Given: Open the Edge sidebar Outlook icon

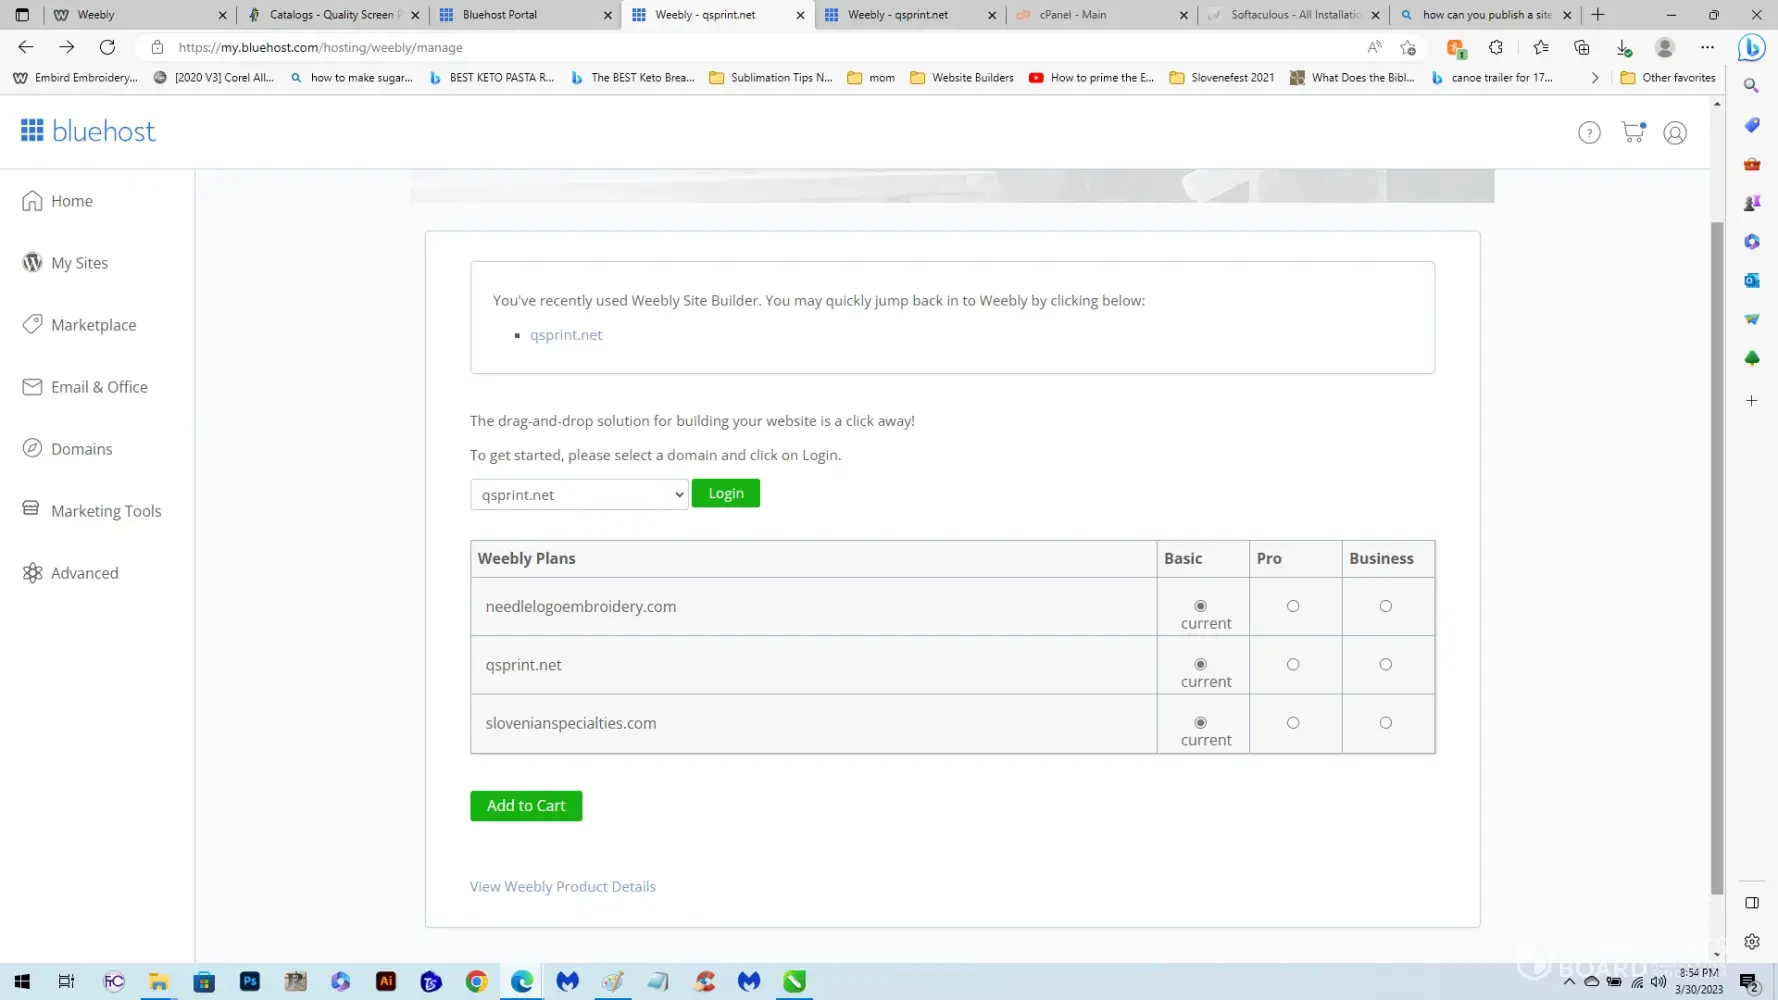Looking at the screenshot, I should point(1751,281).
